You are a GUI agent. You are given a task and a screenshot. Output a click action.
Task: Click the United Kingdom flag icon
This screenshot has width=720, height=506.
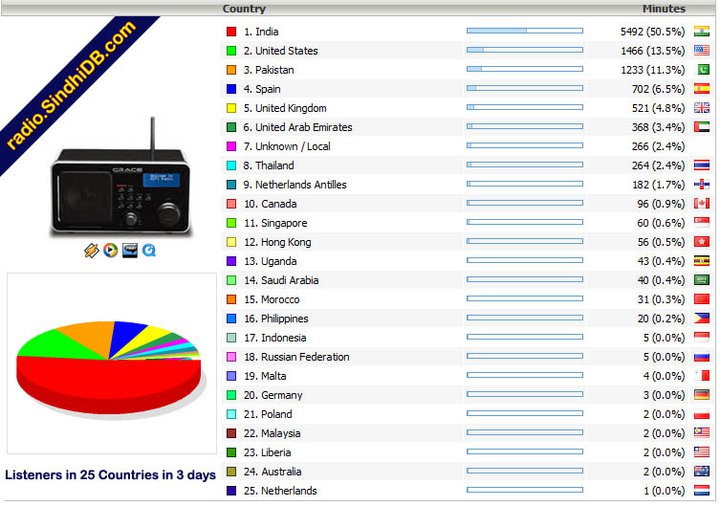tap(702, 108)
